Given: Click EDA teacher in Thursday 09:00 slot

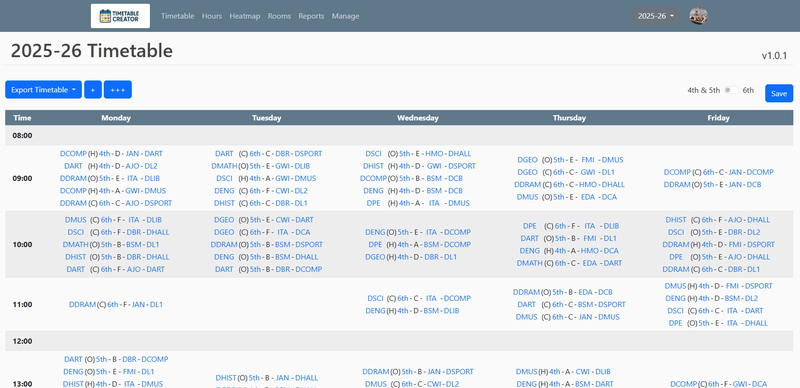Looking at the screenshot, I should 588,197.
